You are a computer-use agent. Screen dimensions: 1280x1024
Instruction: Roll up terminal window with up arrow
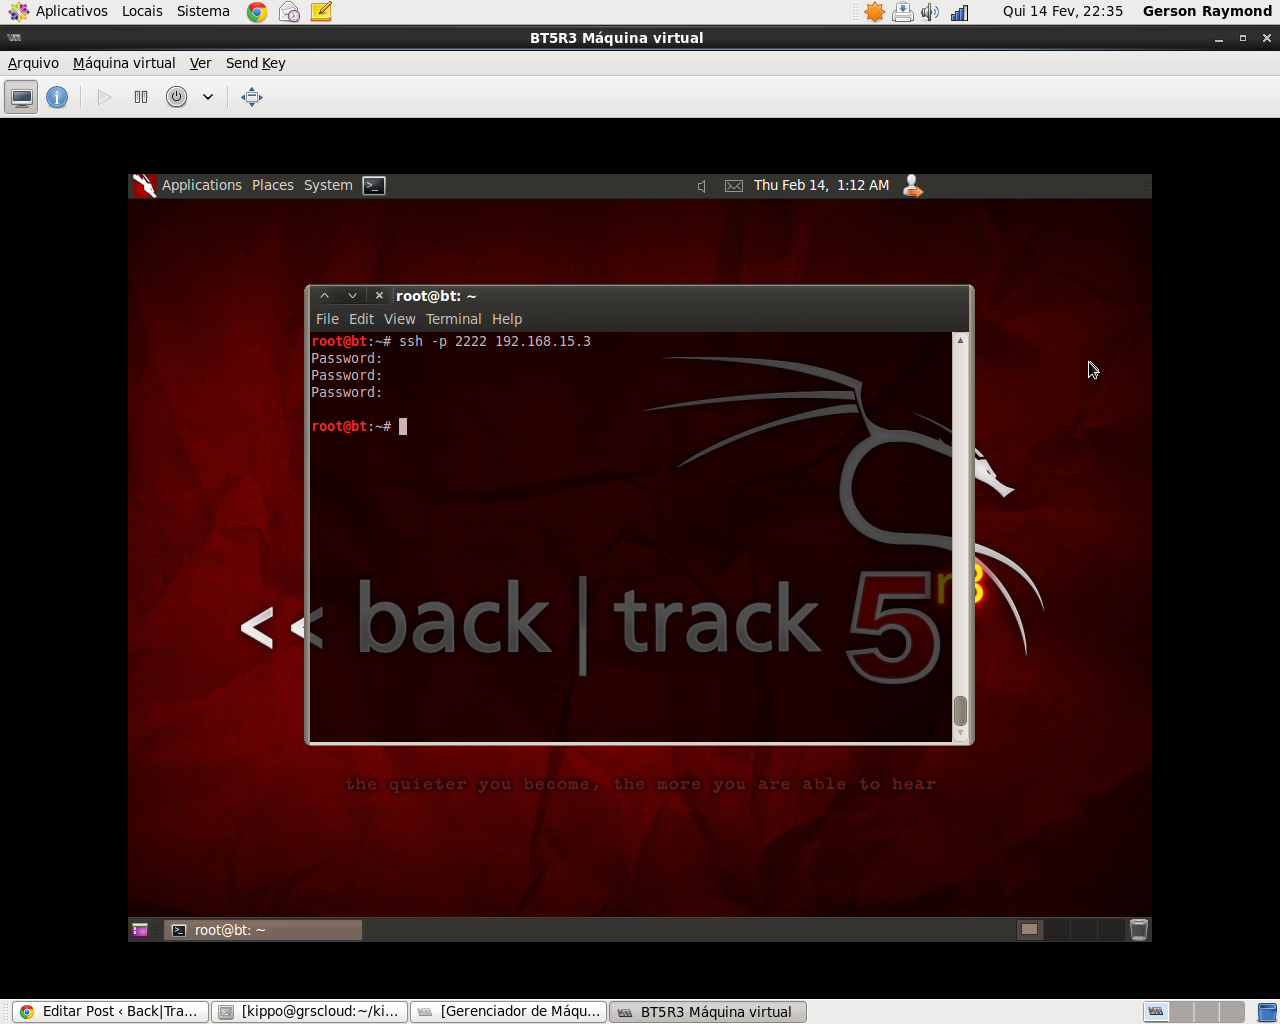coord(325,296)
